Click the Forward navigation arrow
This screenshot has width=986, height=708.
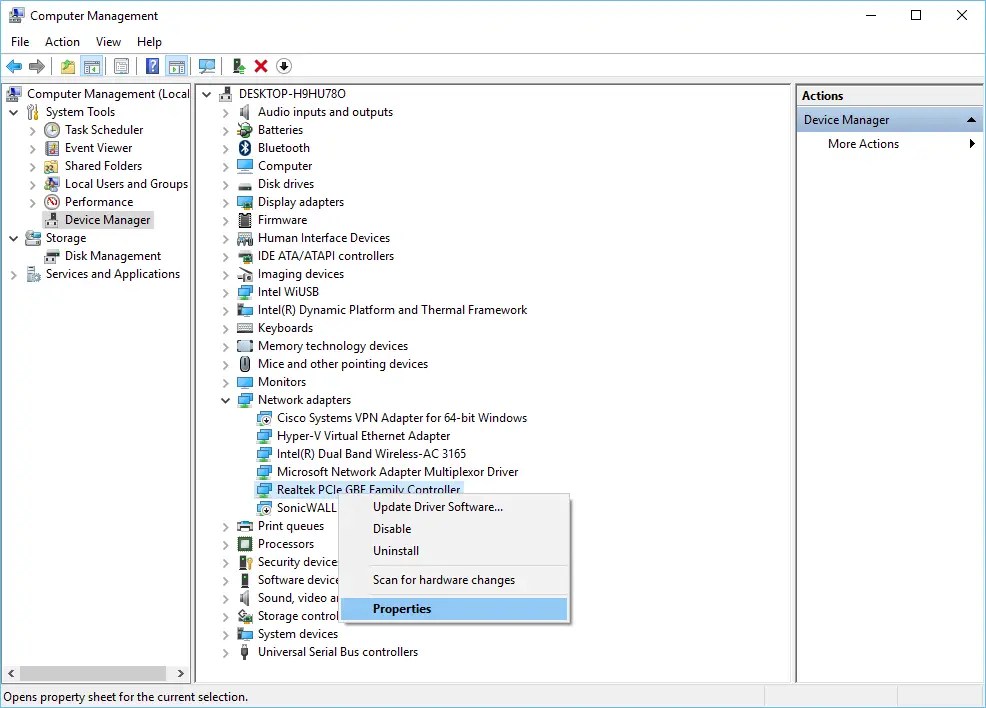[x=36, y=66]
